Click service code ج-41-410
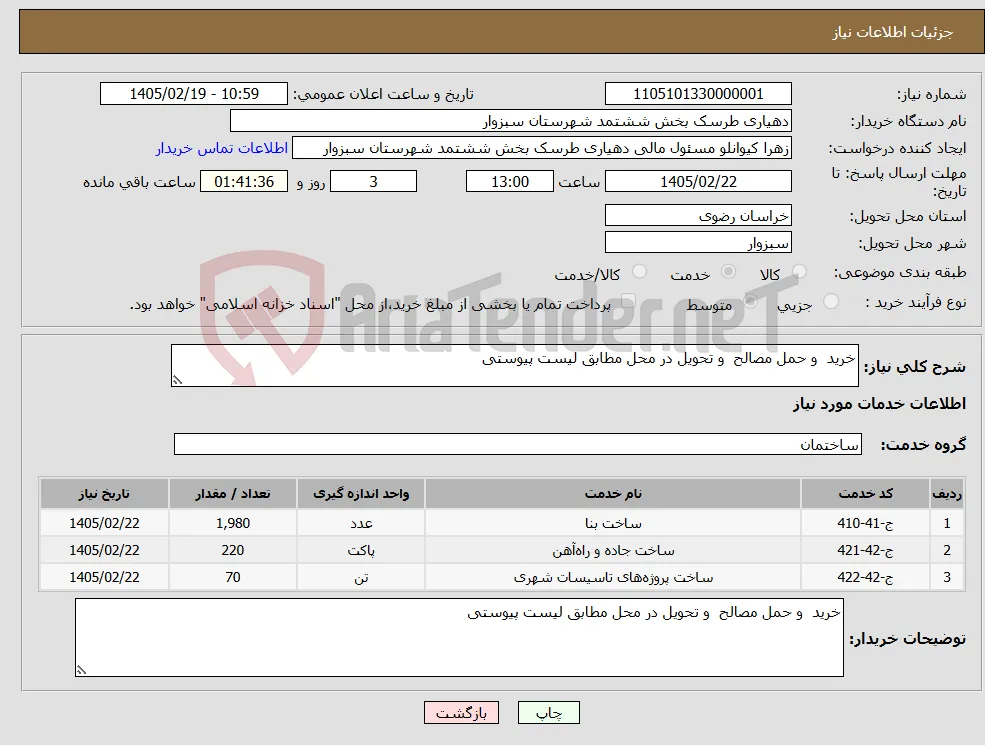The height and width of the screenshot is (745, 985). point(865,523)
